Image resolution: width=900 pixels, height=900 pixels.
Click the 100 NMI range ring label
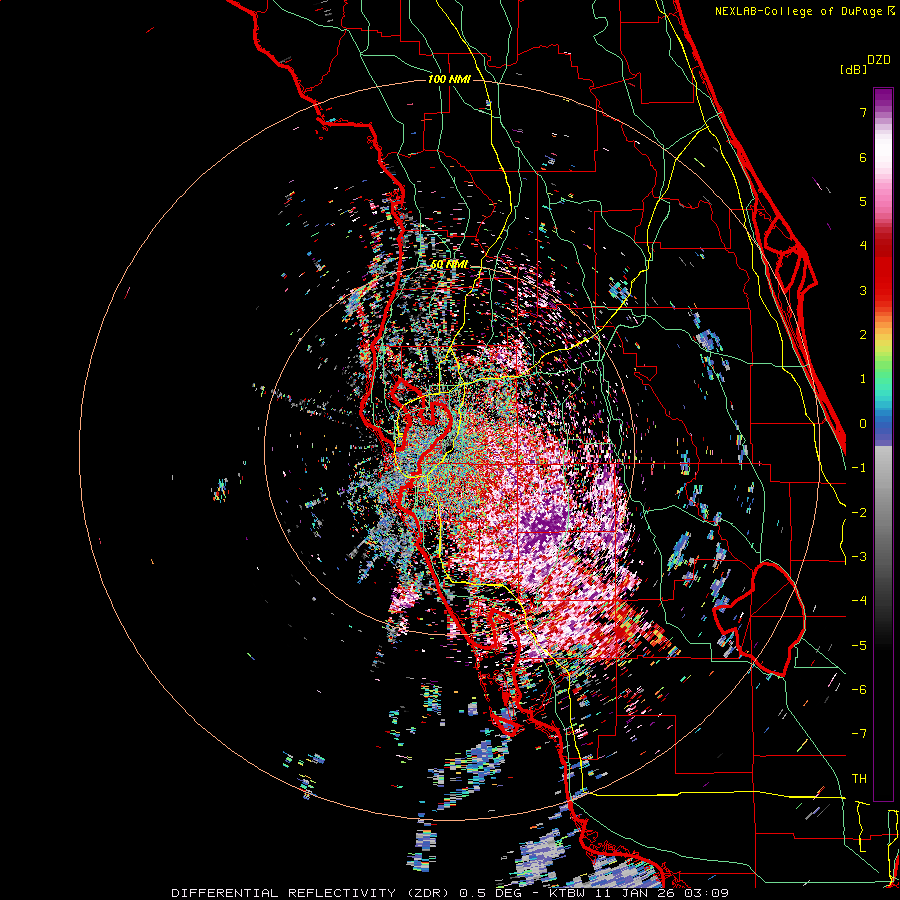[x=449, y=79]
